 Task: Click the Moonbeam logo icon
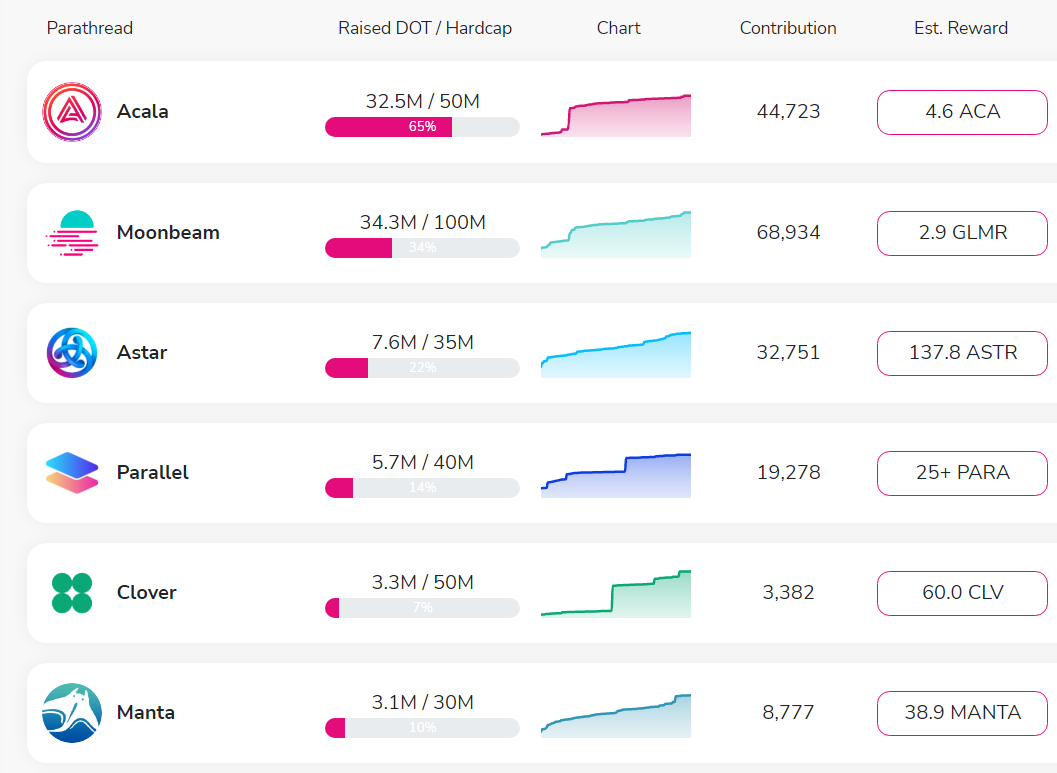point(72,233)
